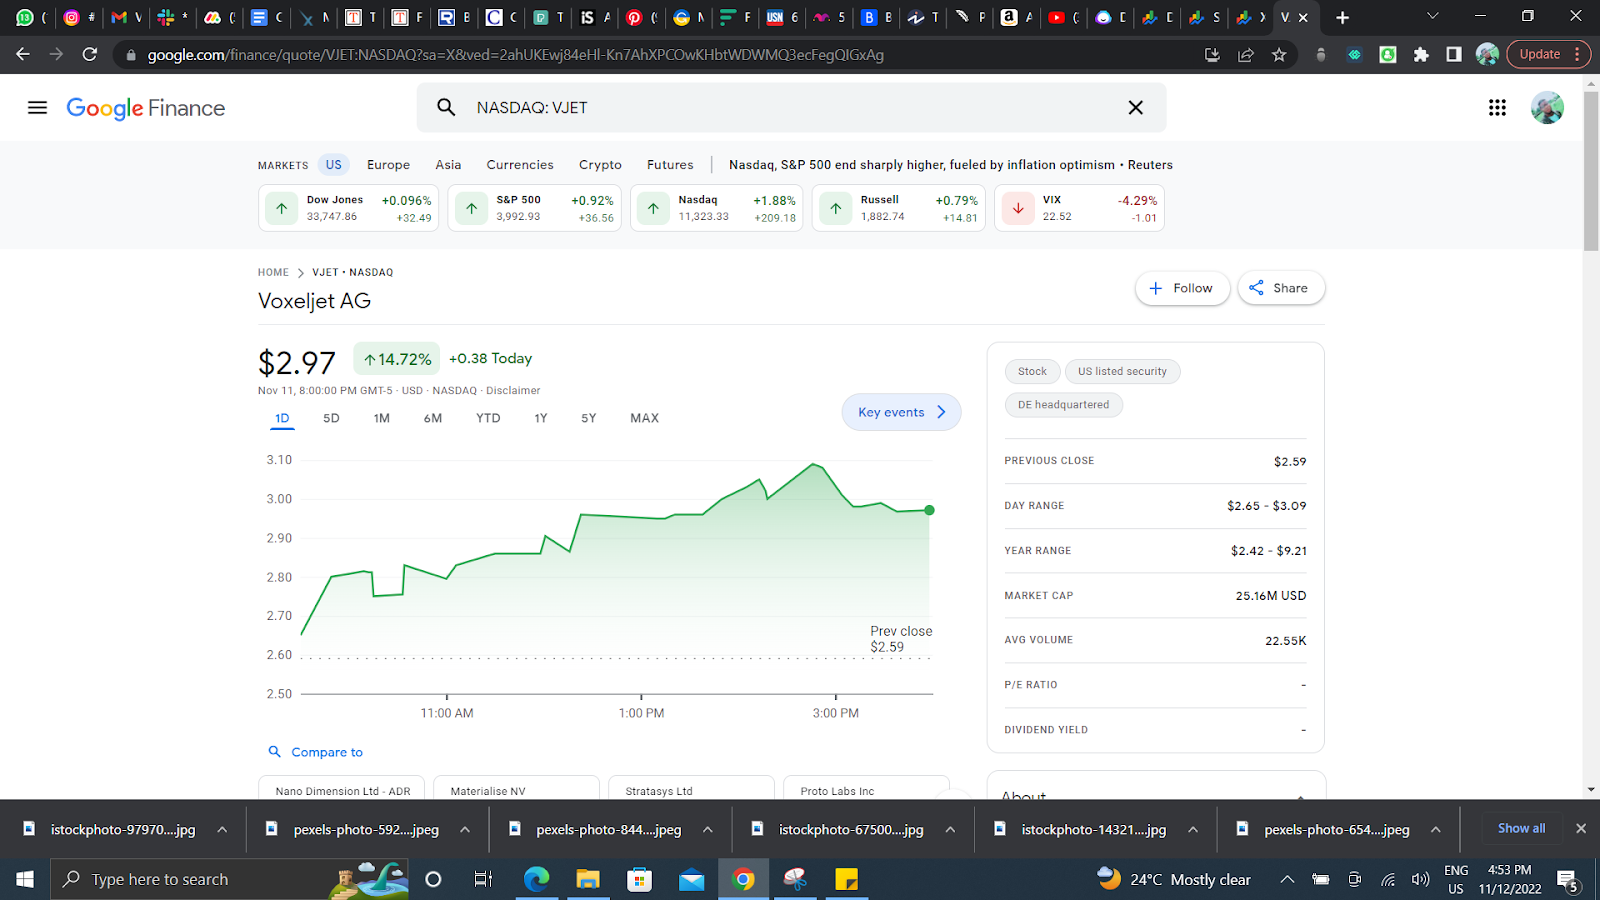1600x900 pixels.
Task: Click the share page icon in the address bar
Action: pos(1246,55)
